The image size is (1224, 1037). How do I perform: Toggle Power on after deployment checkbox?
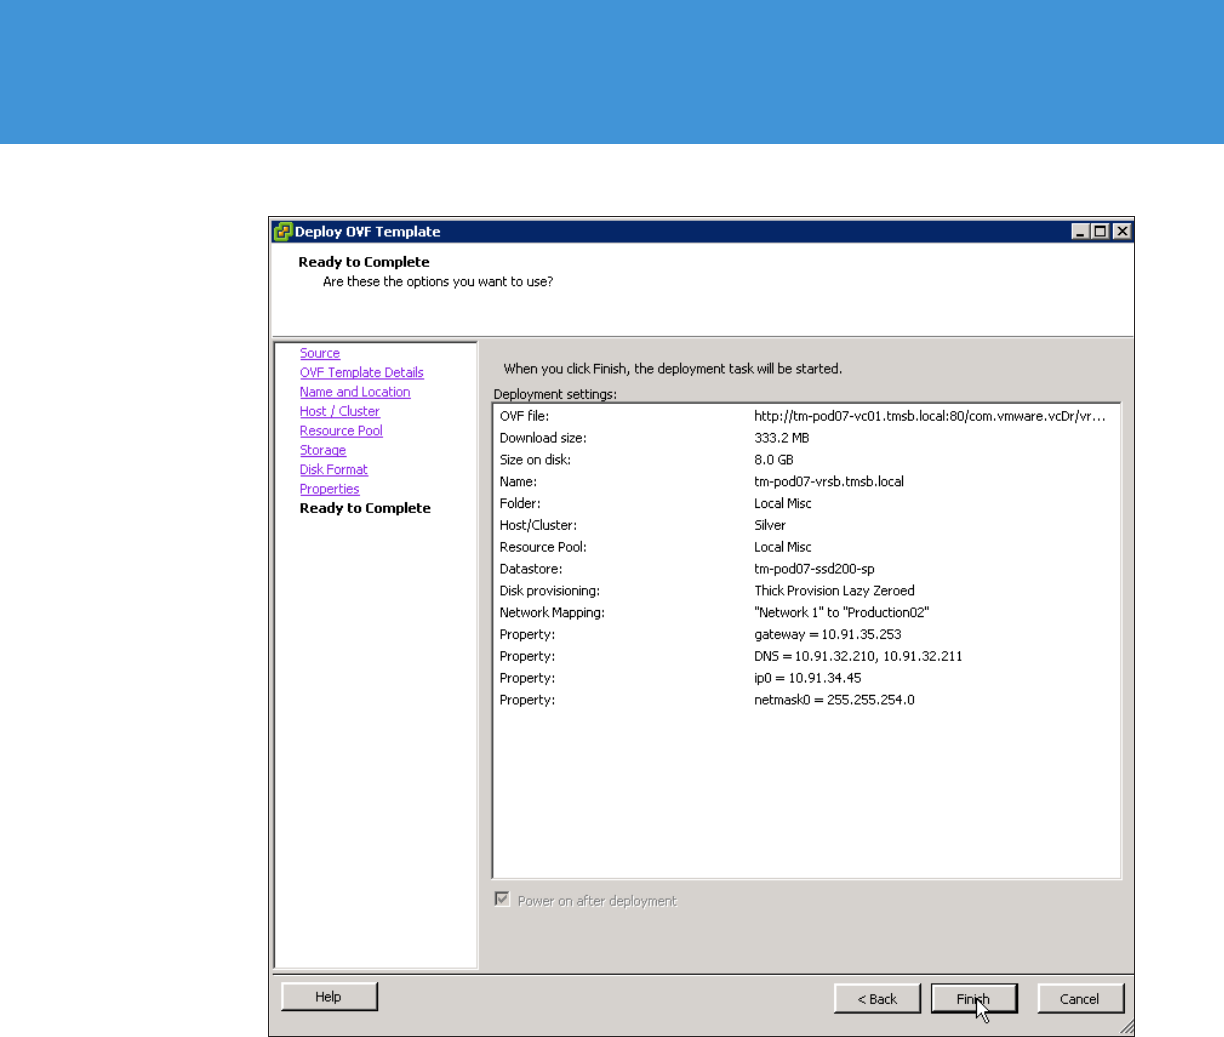[502, 899]
